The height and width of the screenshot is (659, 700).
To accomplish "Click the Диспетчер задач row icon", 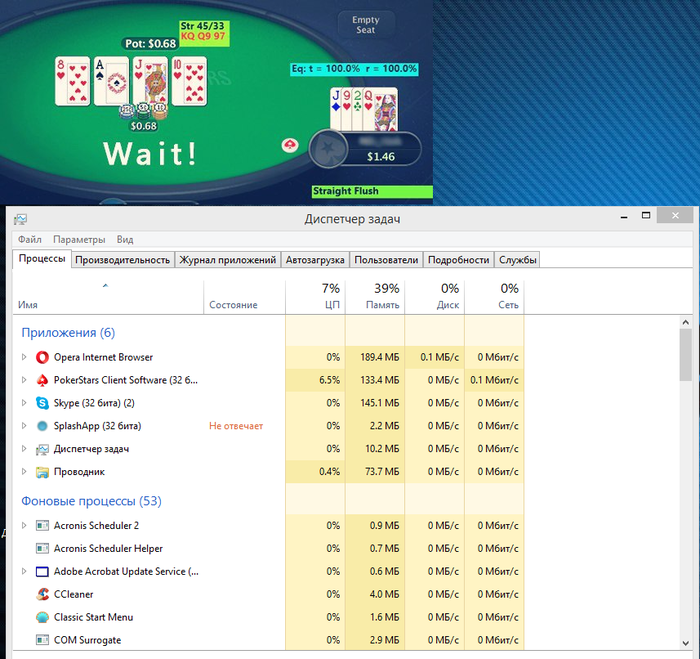I will click(42, 449).
